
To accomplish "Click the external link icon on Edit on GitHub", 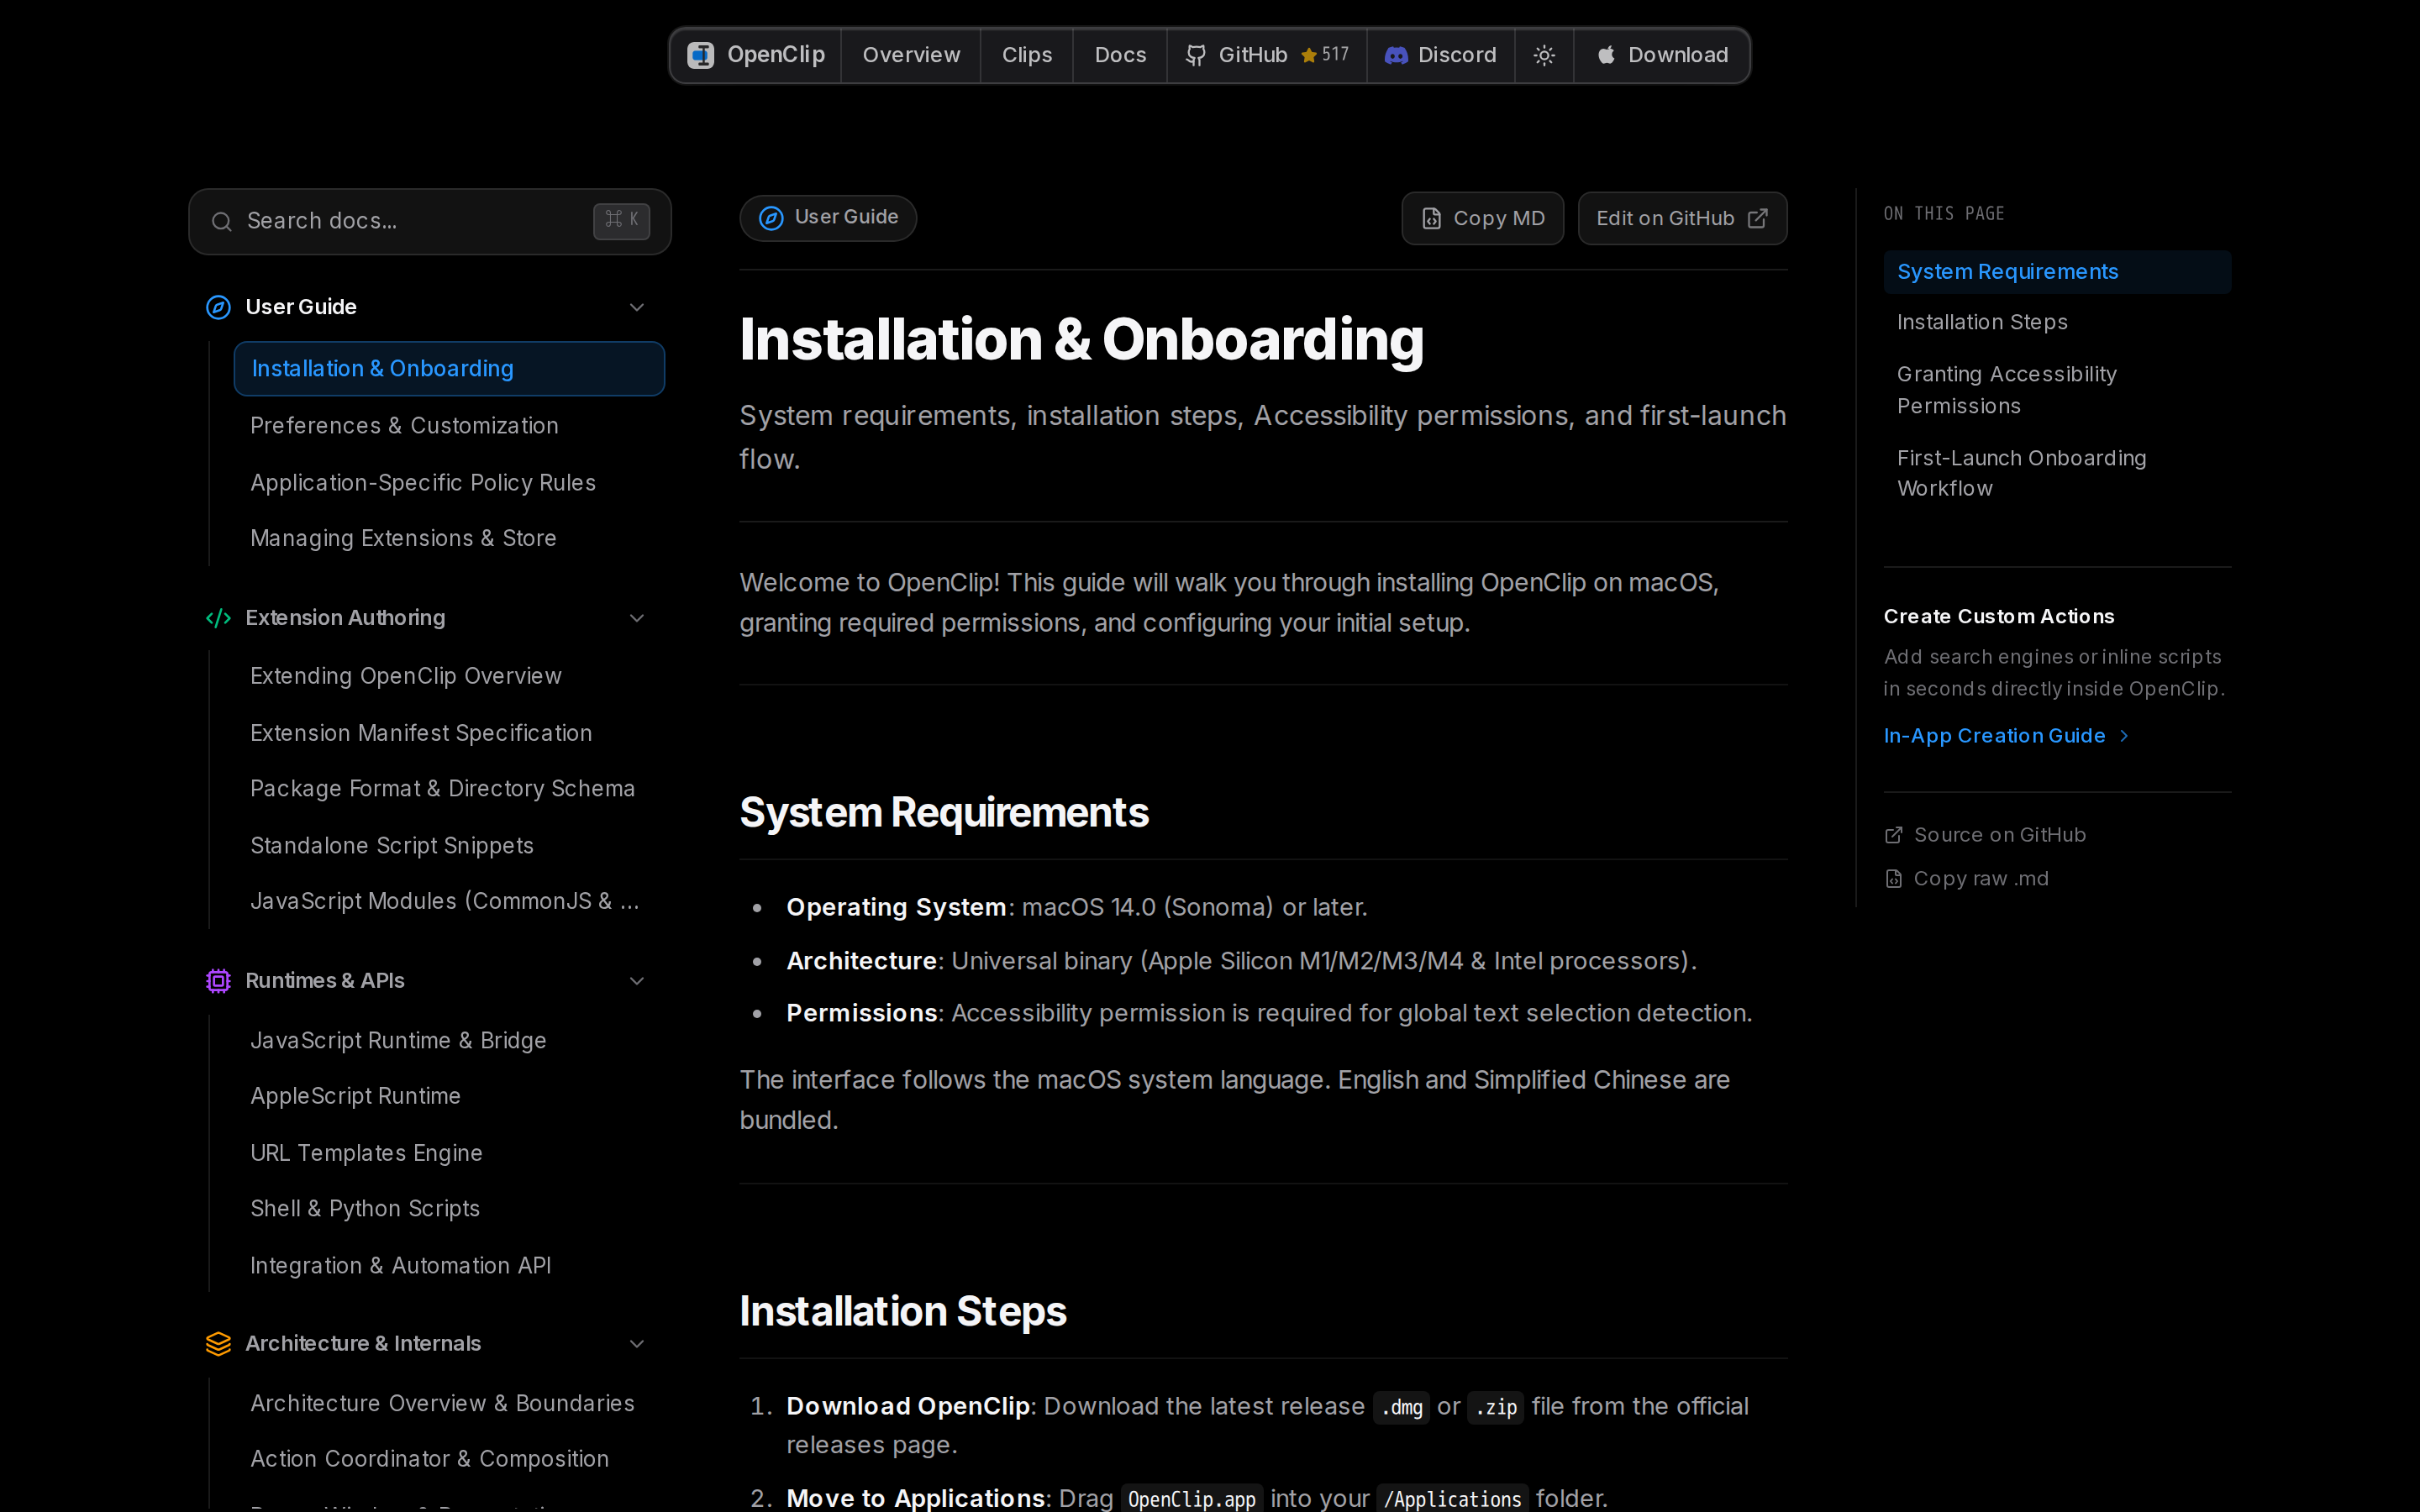I will coord(1758,218).
